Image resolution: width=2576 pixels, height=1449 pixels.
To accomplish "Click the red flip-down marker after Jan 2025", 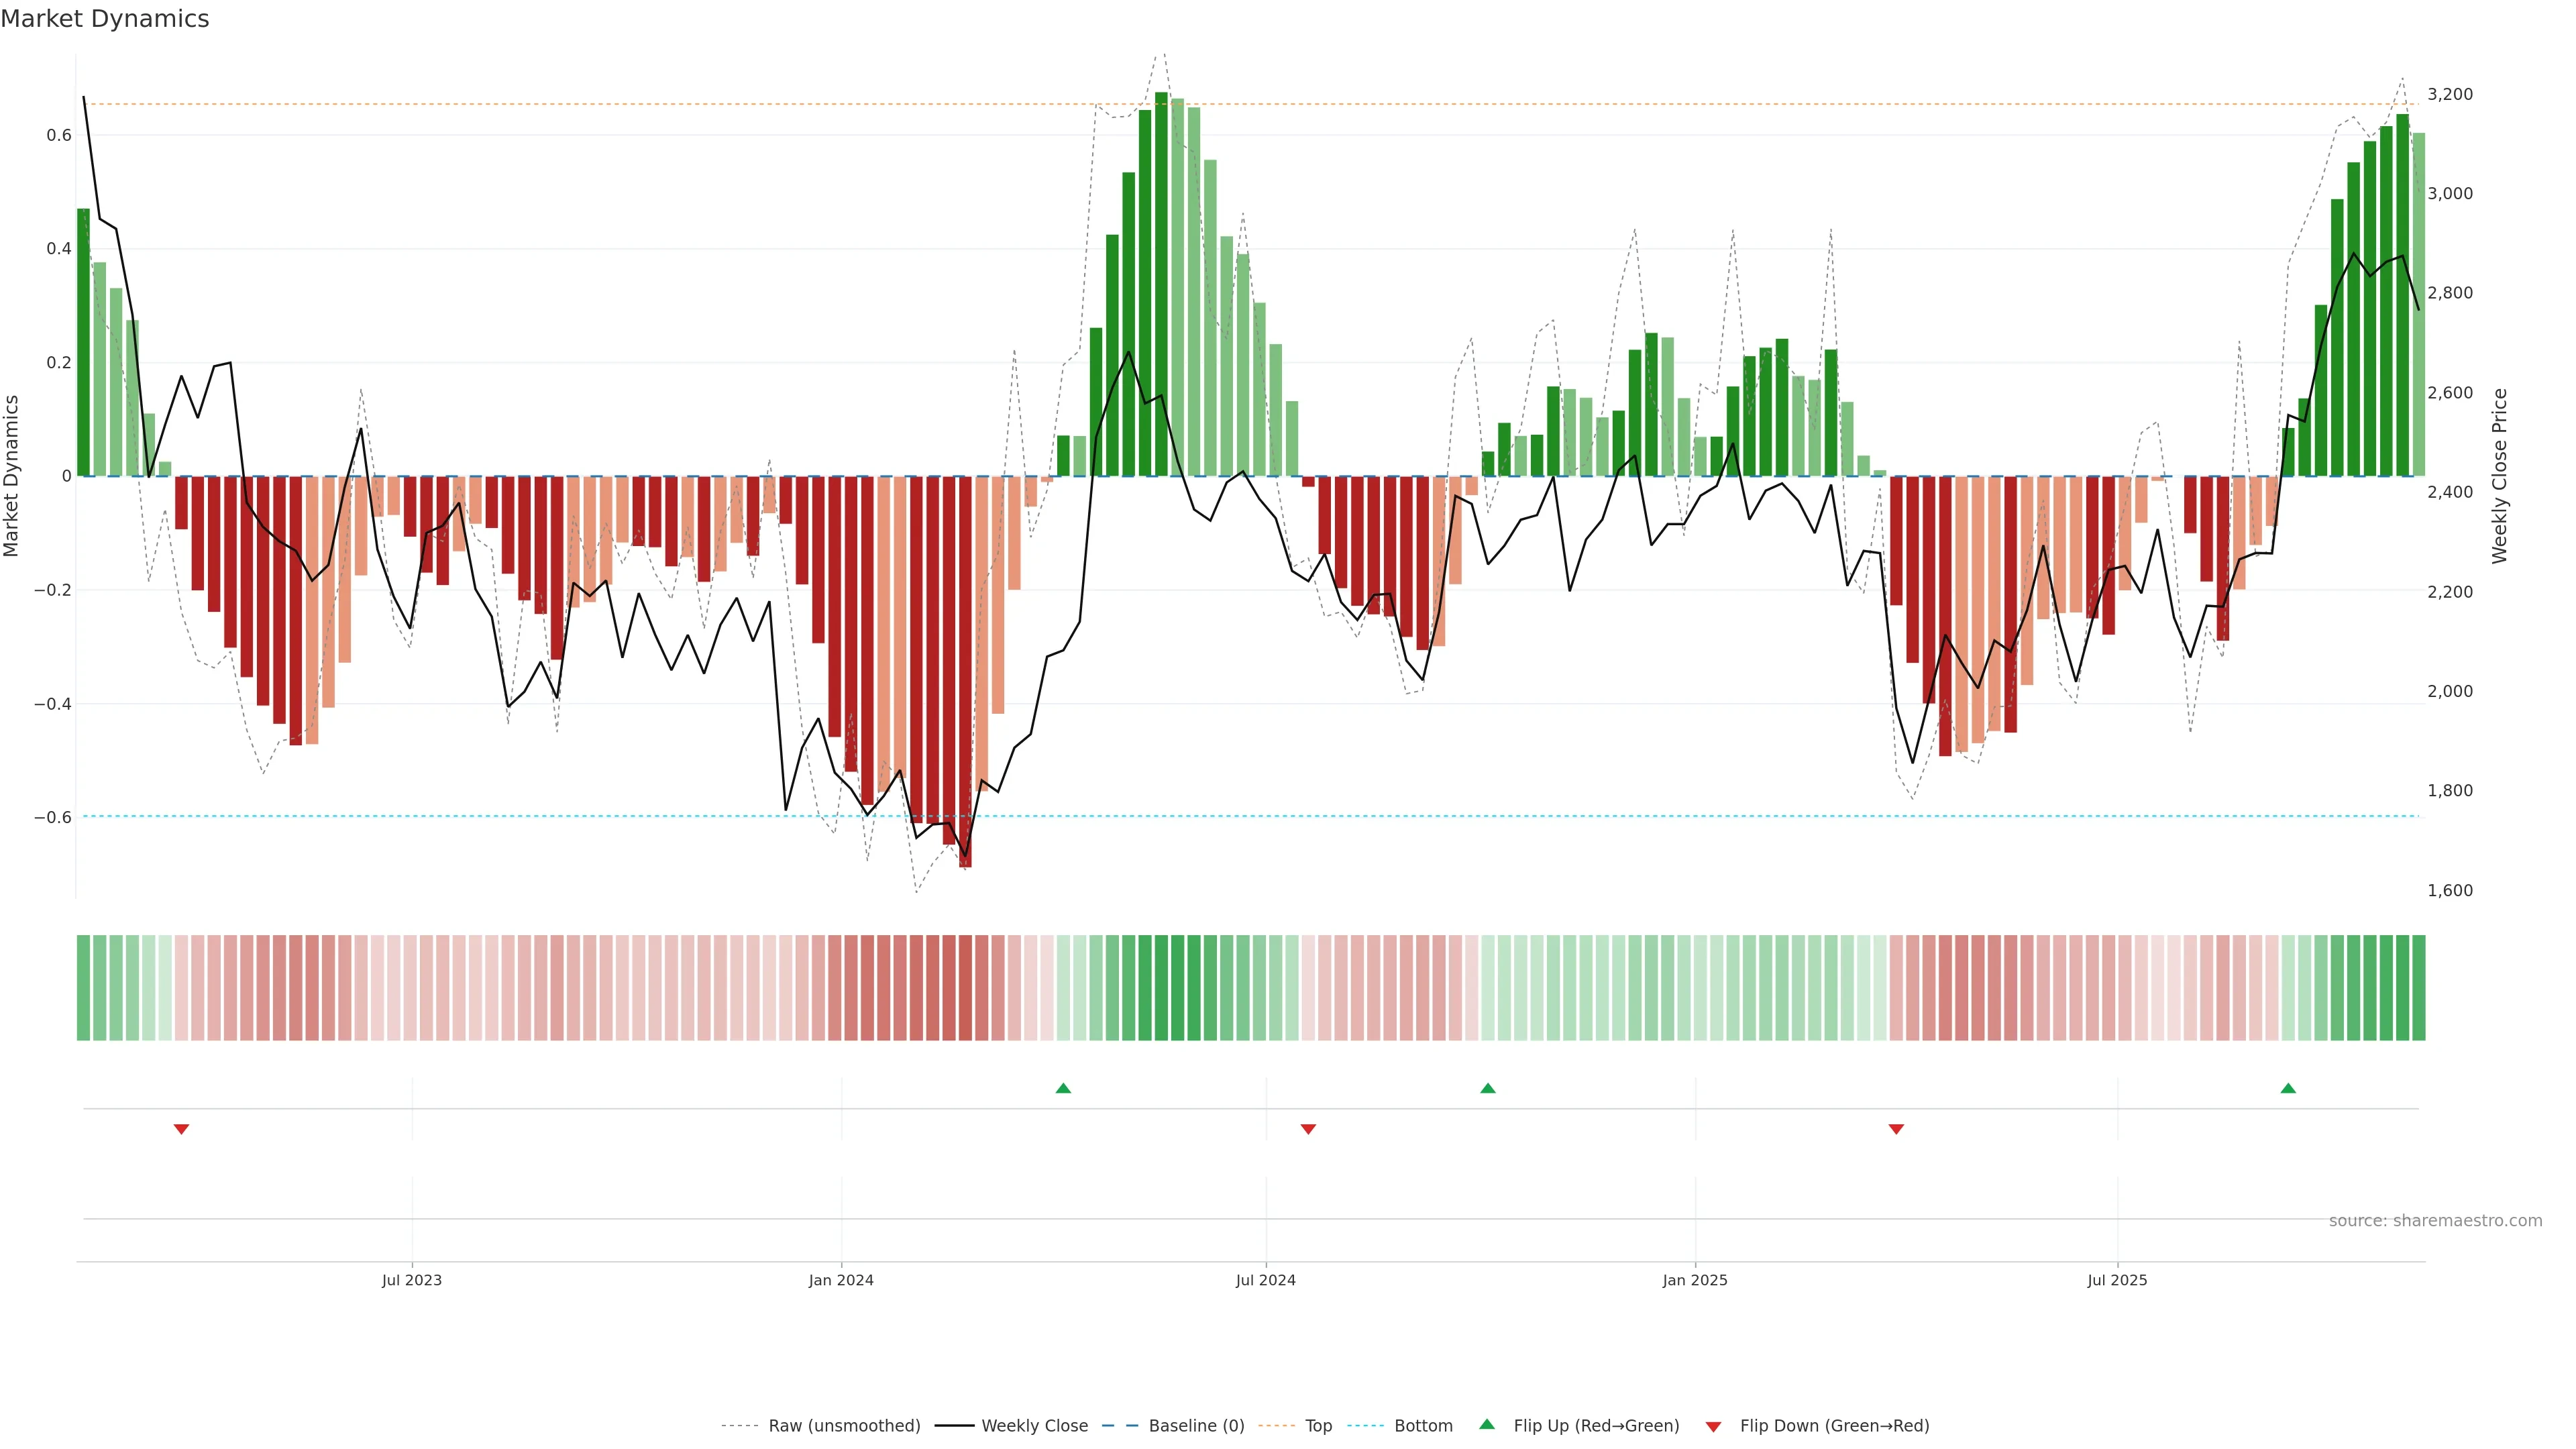I will pyautogui.click(x=1896, y=1129).
